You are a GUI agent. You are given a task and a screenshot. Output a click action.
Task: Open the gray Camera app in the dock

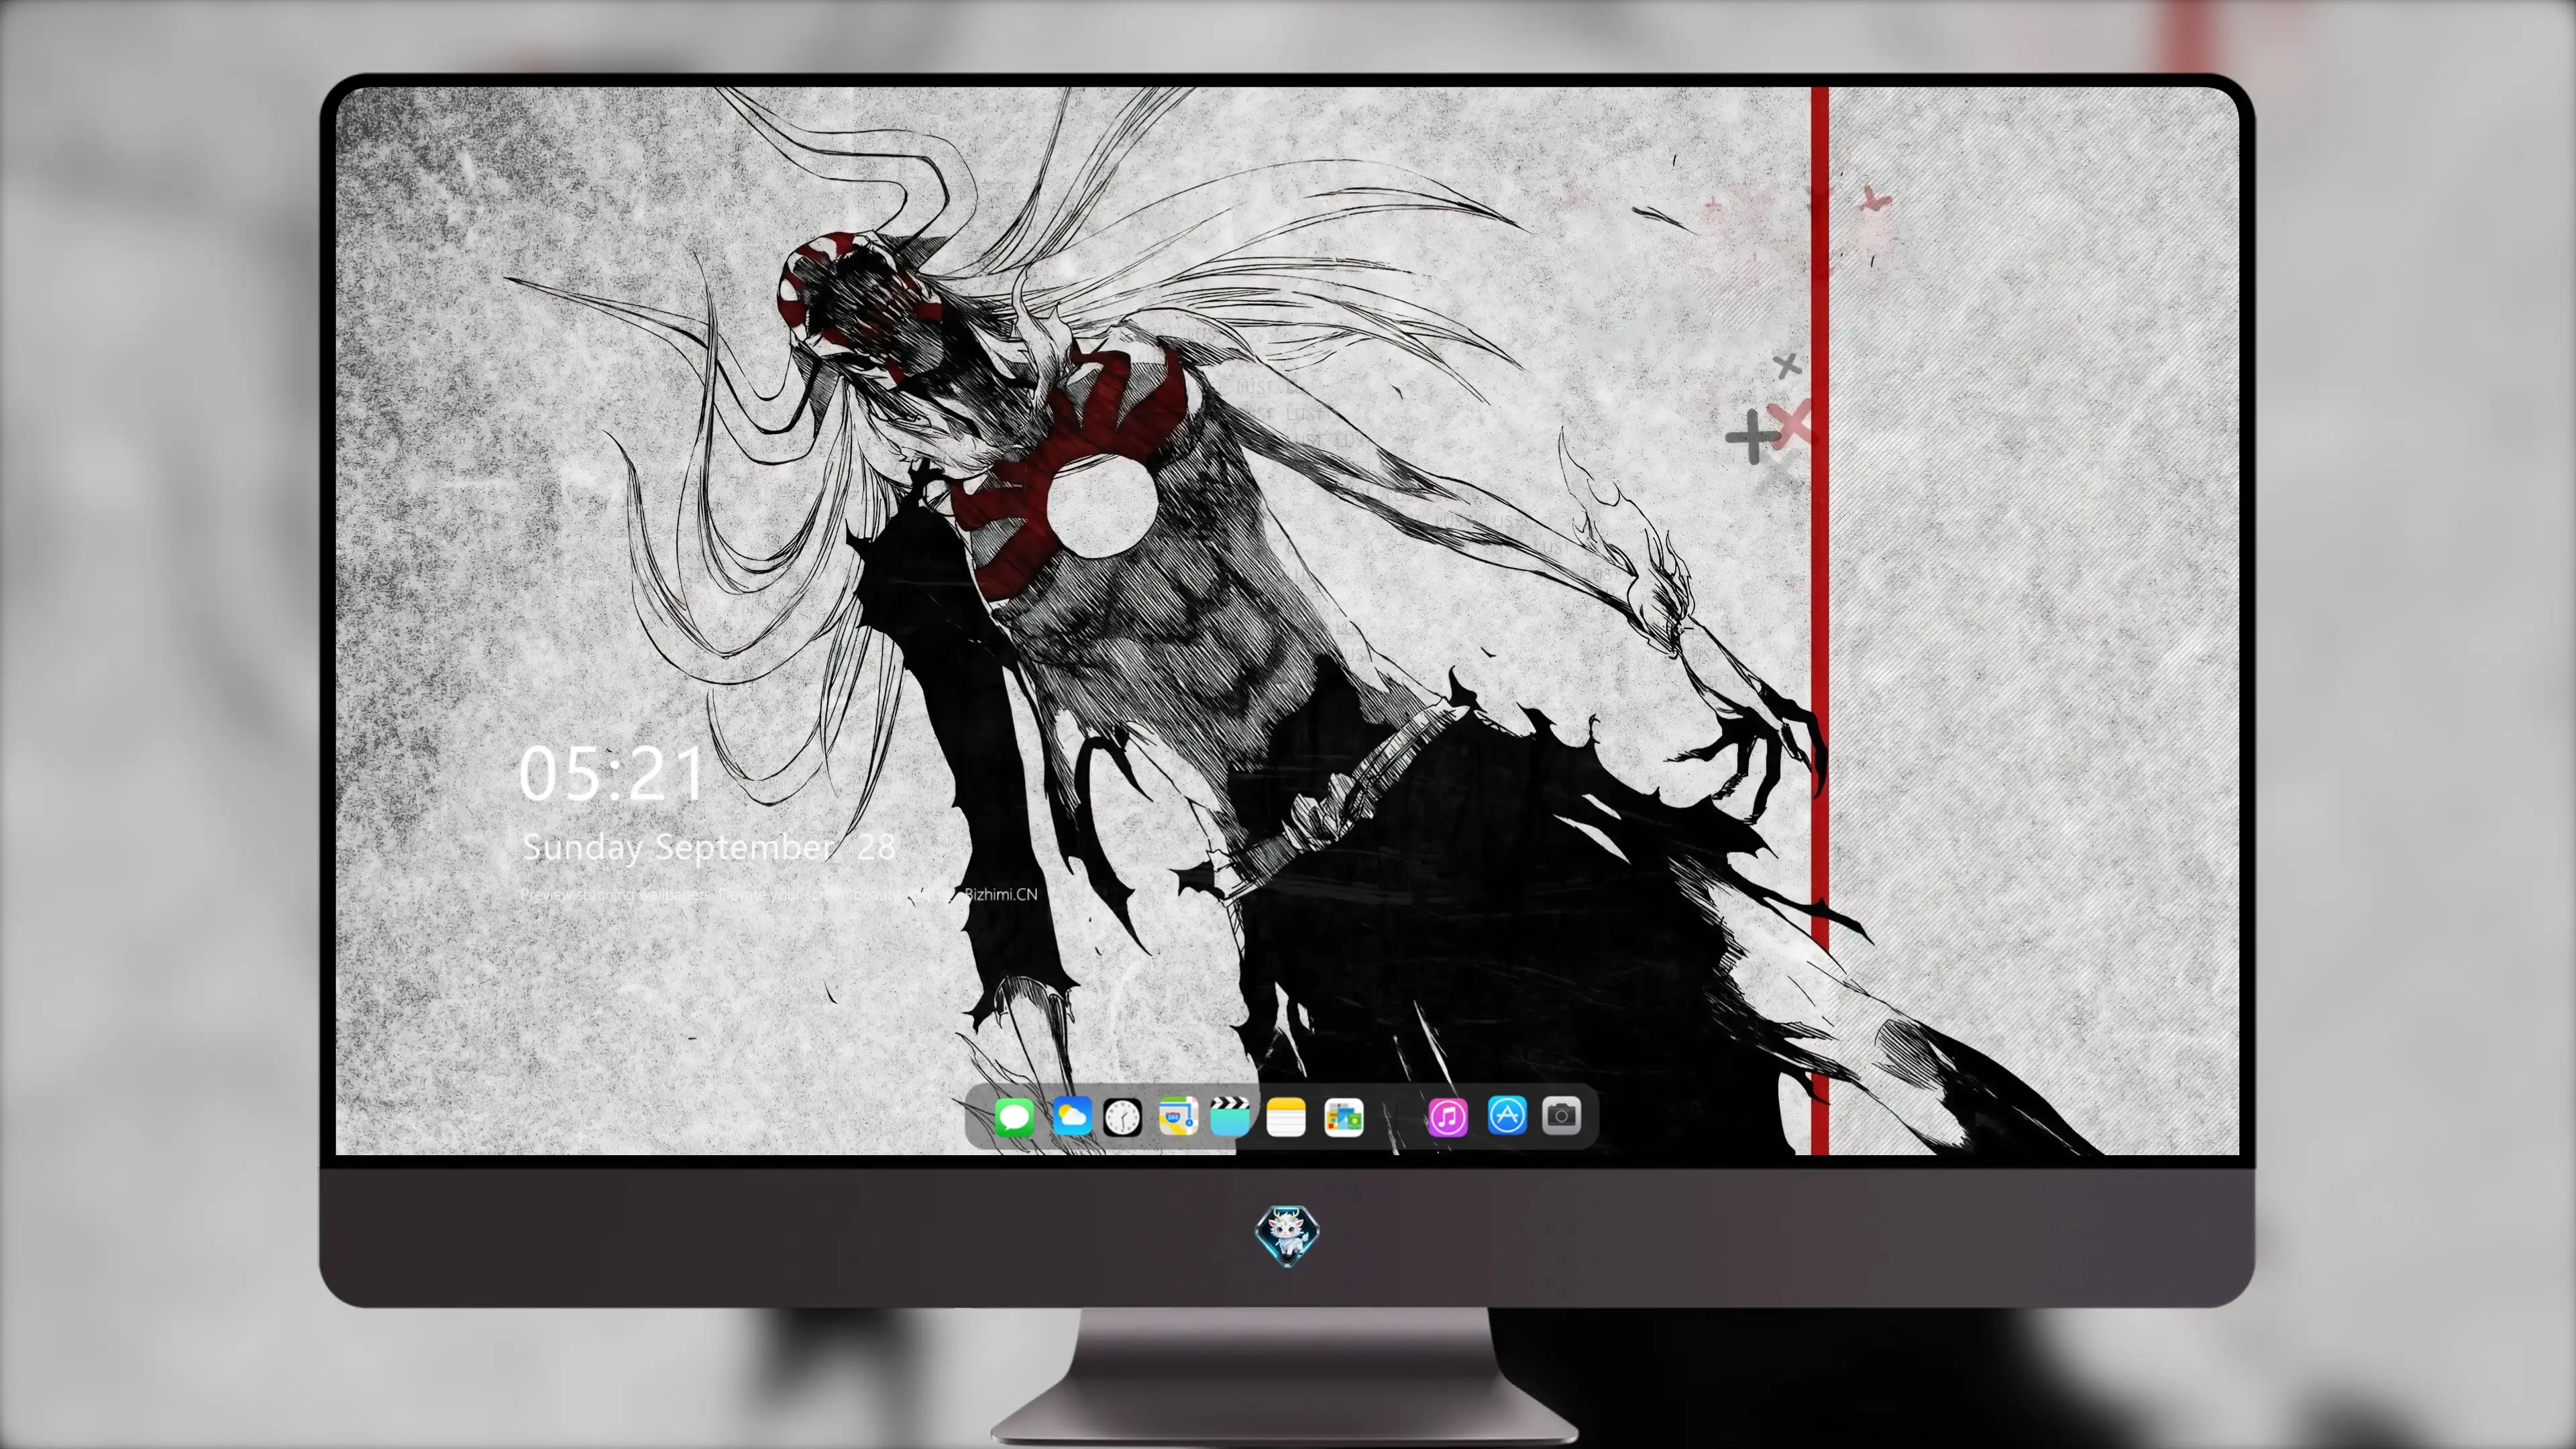1561,1115
